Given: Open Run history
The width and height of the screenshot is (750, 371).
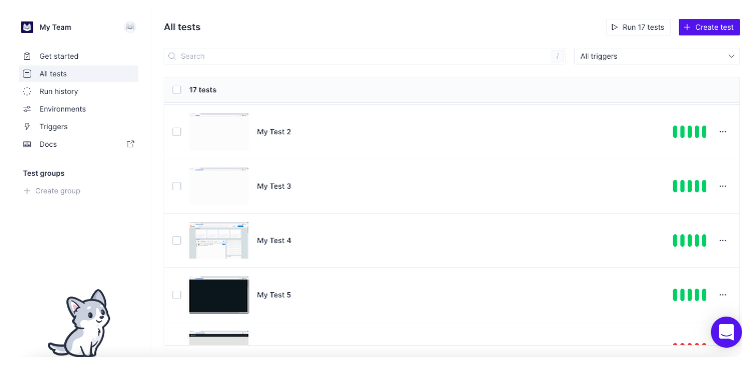Looking at the screenshot, I should [78, 91].
